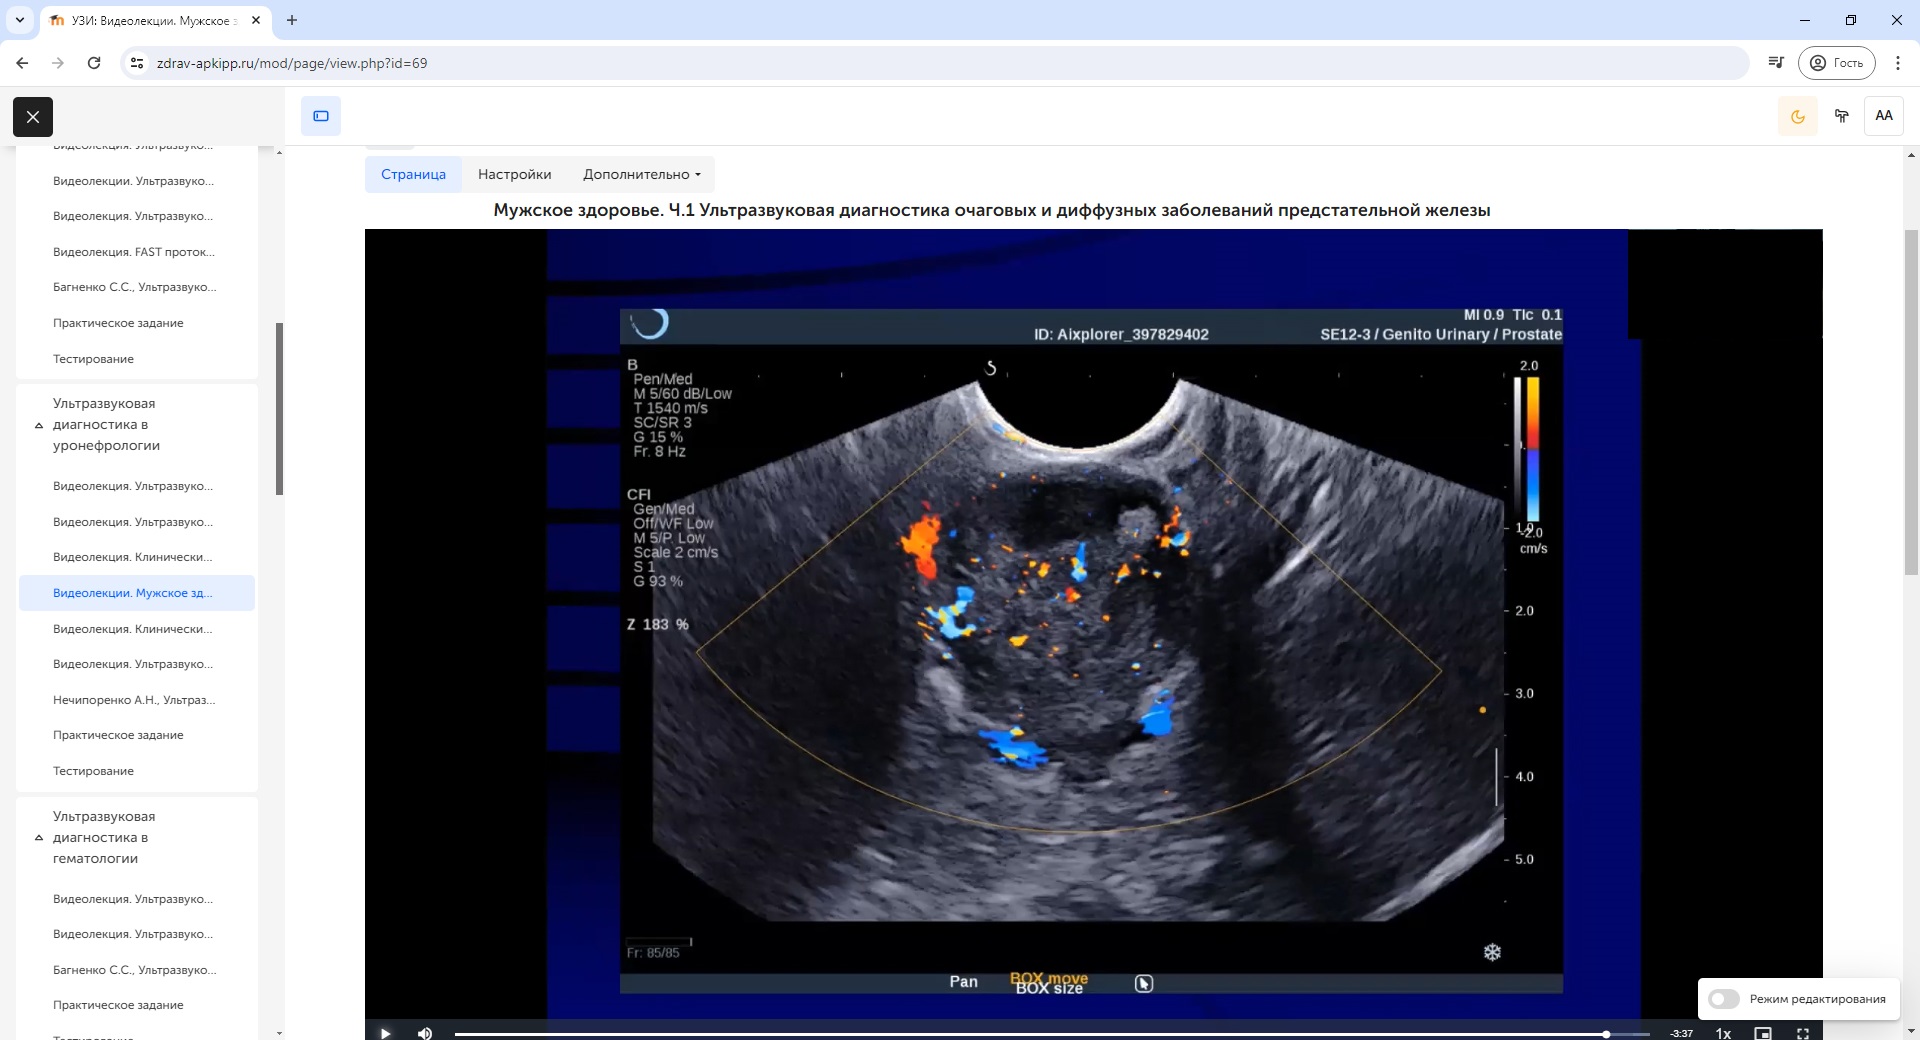Switch to dark mode with moon icon
Screen dimensions: 1920x1040
[x=1797, y=116]
